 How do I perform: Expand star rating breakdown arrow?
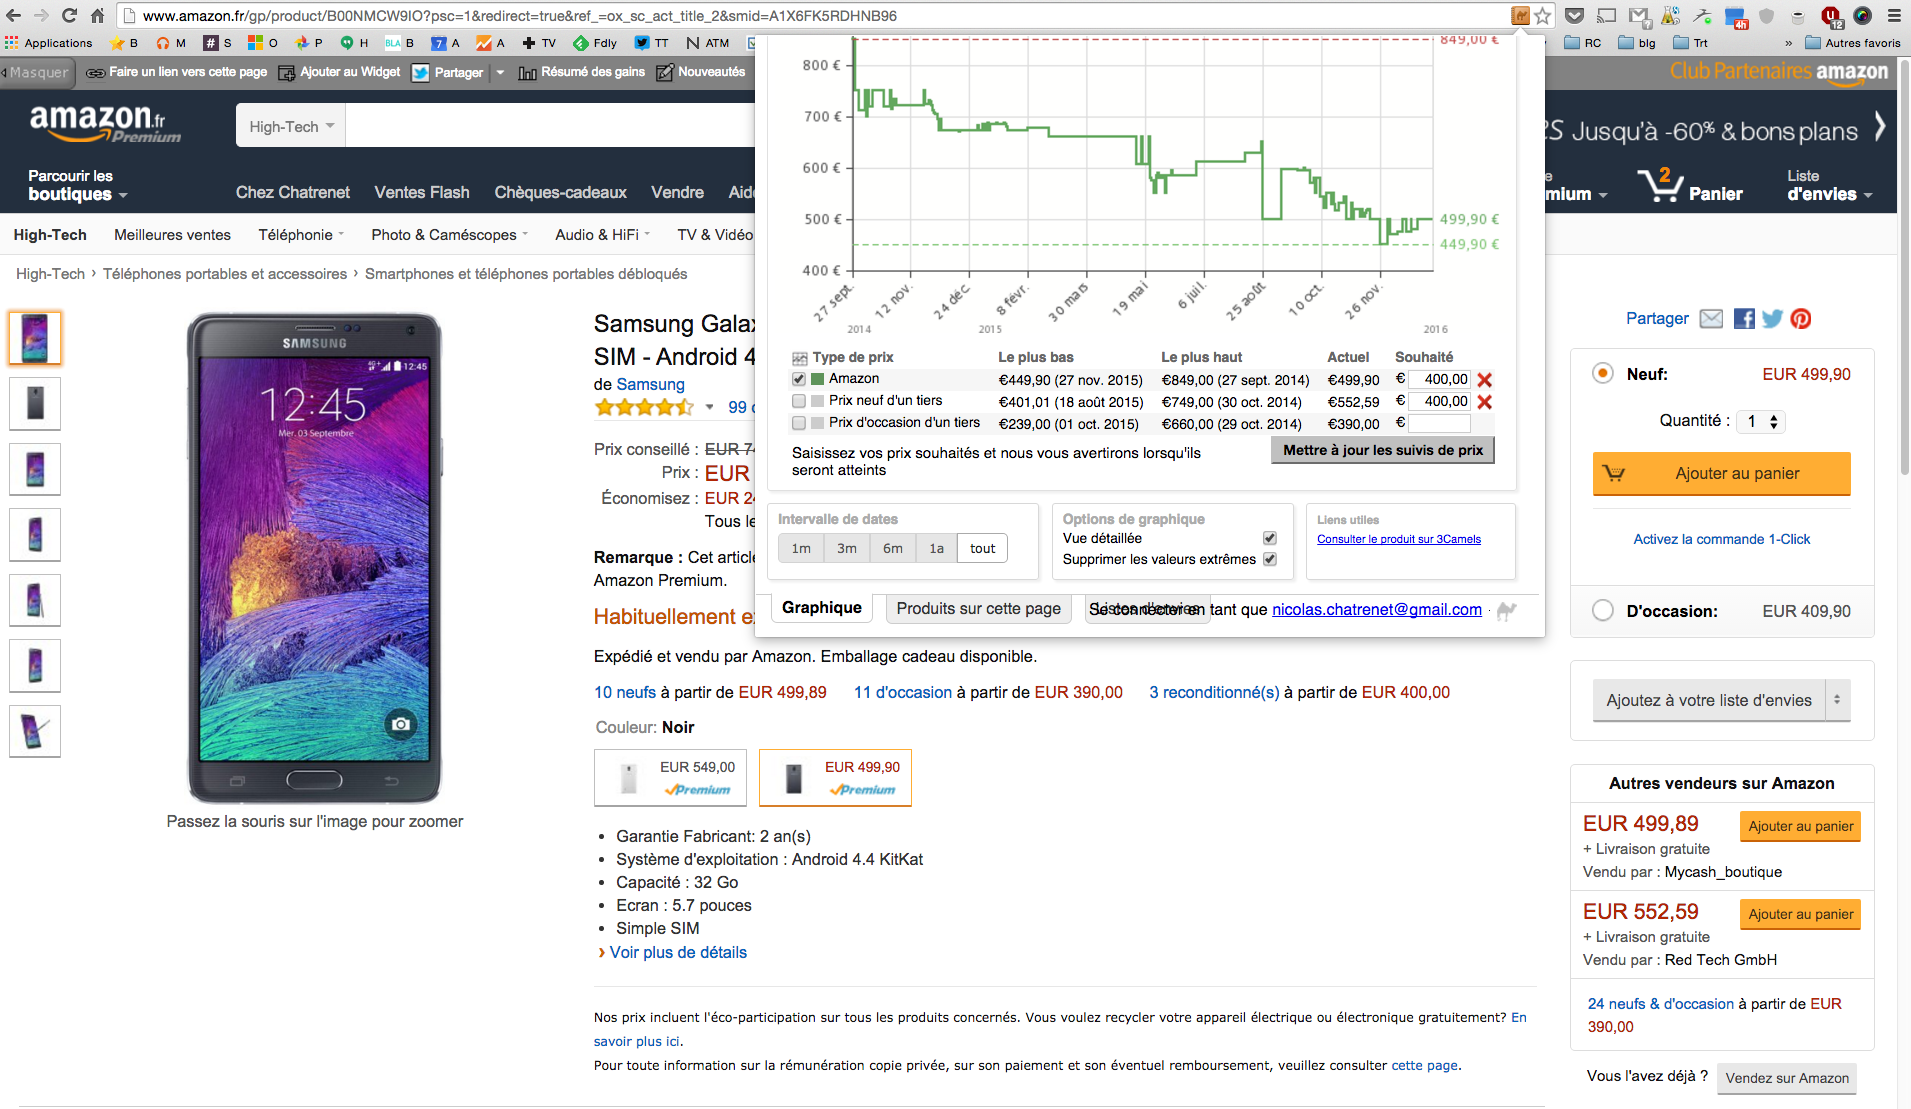(x=709, y=407)
